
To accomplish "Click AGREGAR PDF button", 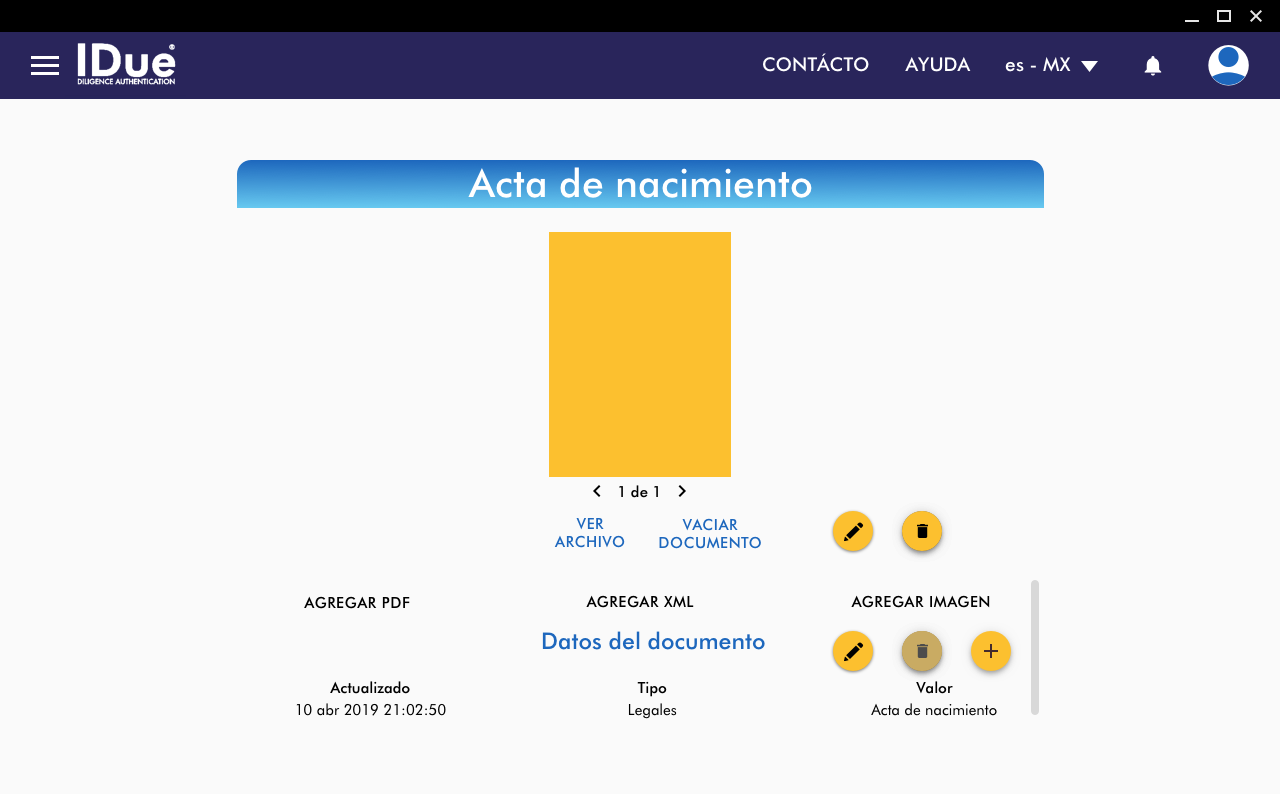I will click(357, 603).
